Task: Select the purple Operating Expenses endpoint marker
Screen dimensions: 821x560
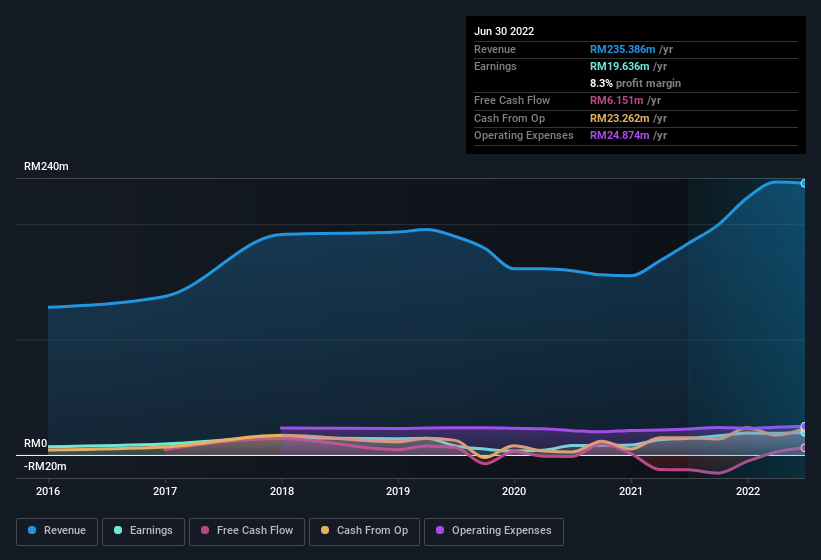Action: pos(803,427)
